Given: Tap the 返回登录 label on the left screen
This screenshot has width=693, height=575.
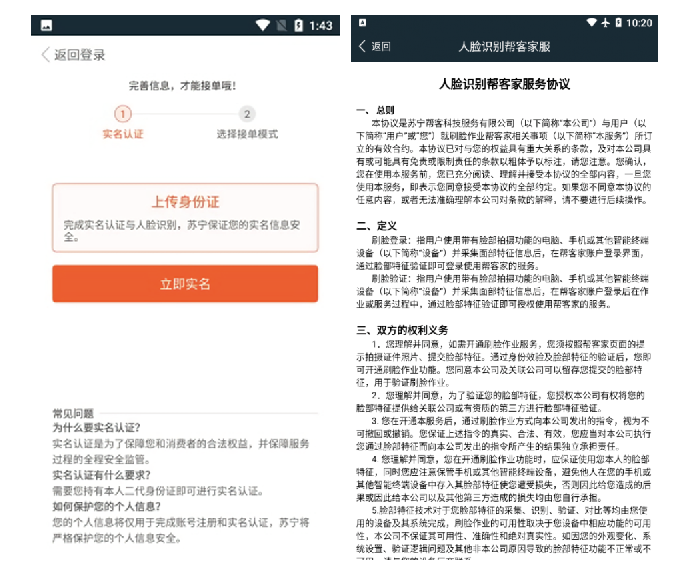Looking at the screenshot, I should 80,55.
